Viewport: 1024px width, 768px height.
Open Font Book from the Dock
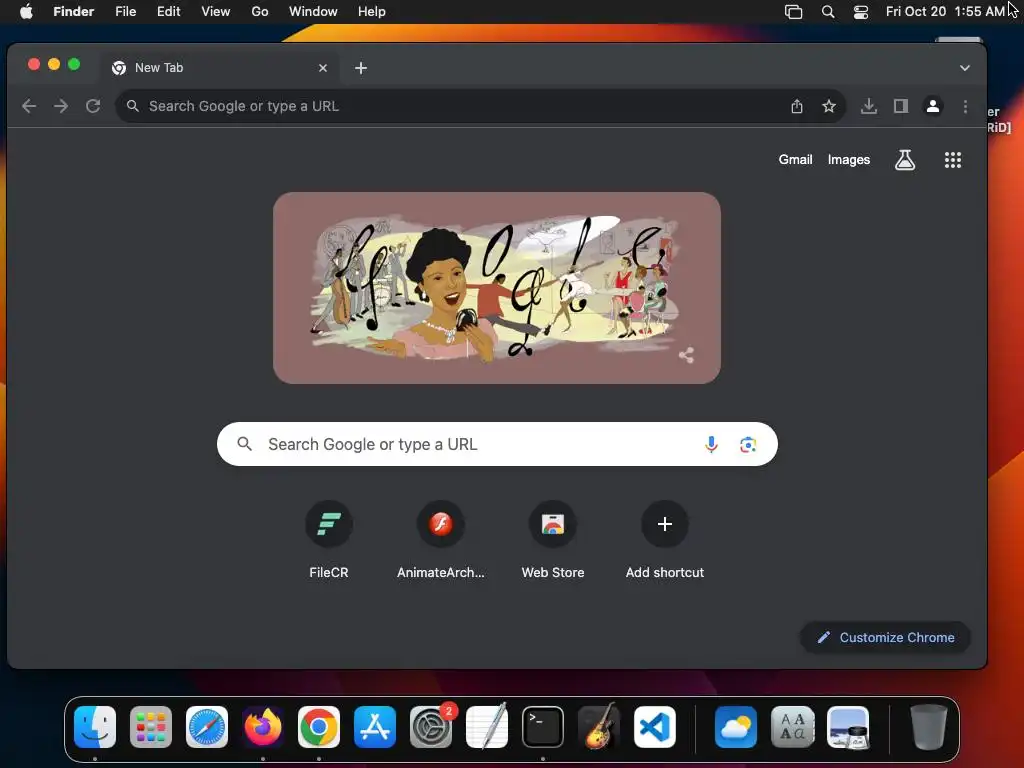click(792, 727)
